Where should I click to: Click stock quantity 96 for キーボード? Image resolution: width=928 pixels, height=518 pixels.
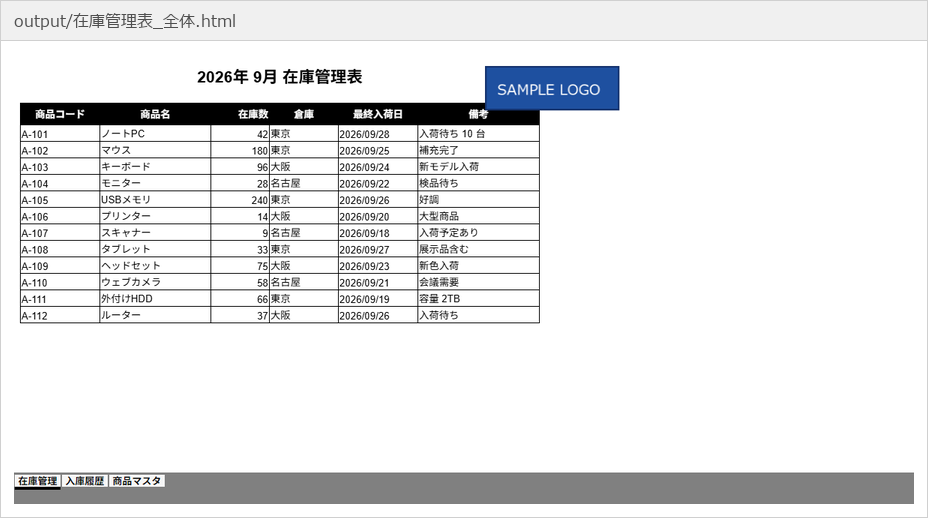tap(240, 167)
